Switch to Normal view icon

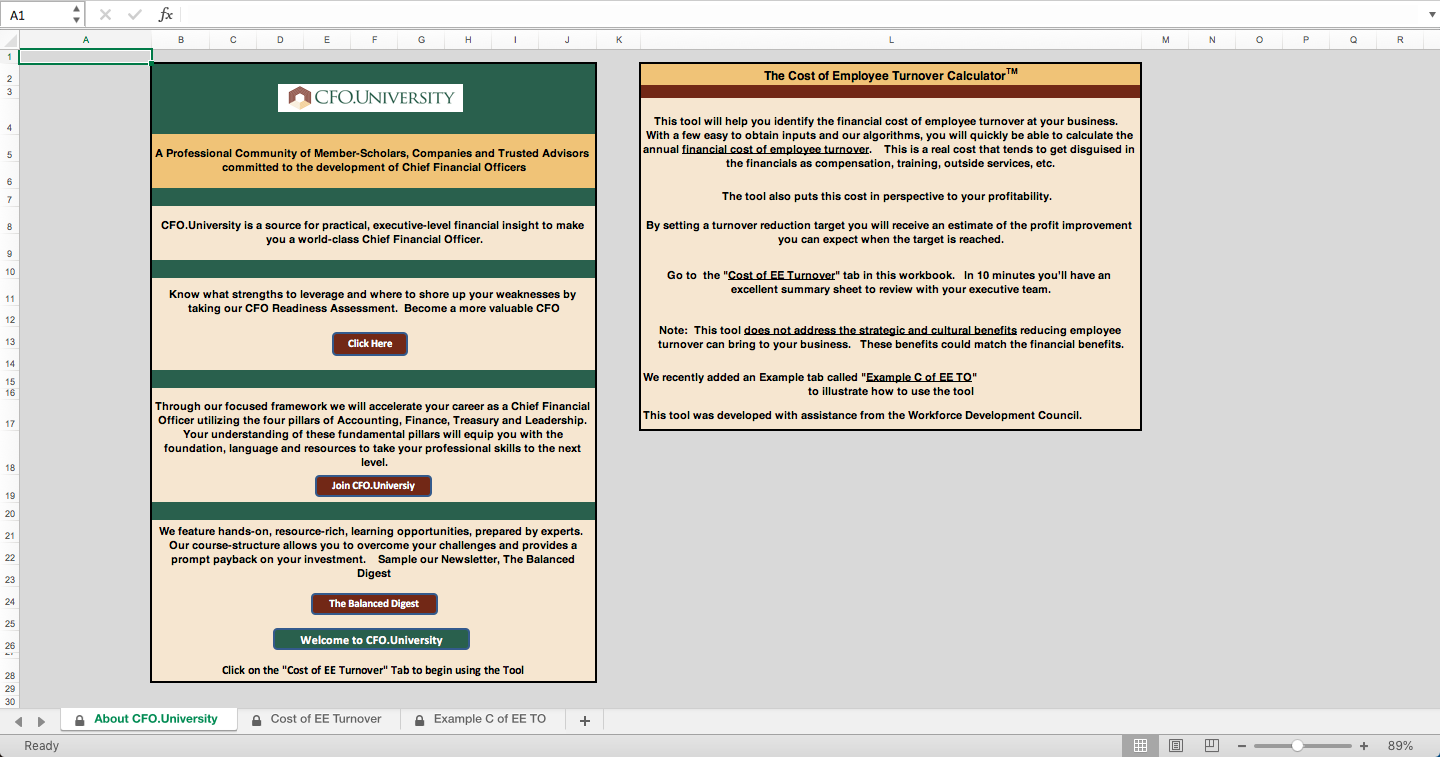pos(1140,746)
